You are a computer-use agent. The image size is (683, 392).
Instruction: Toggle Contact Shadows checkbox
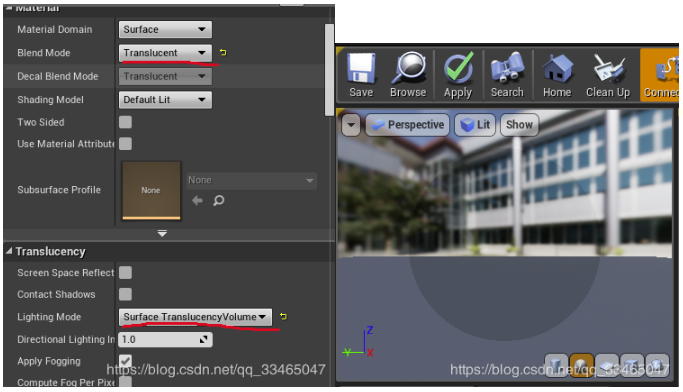tap(125, 294)
